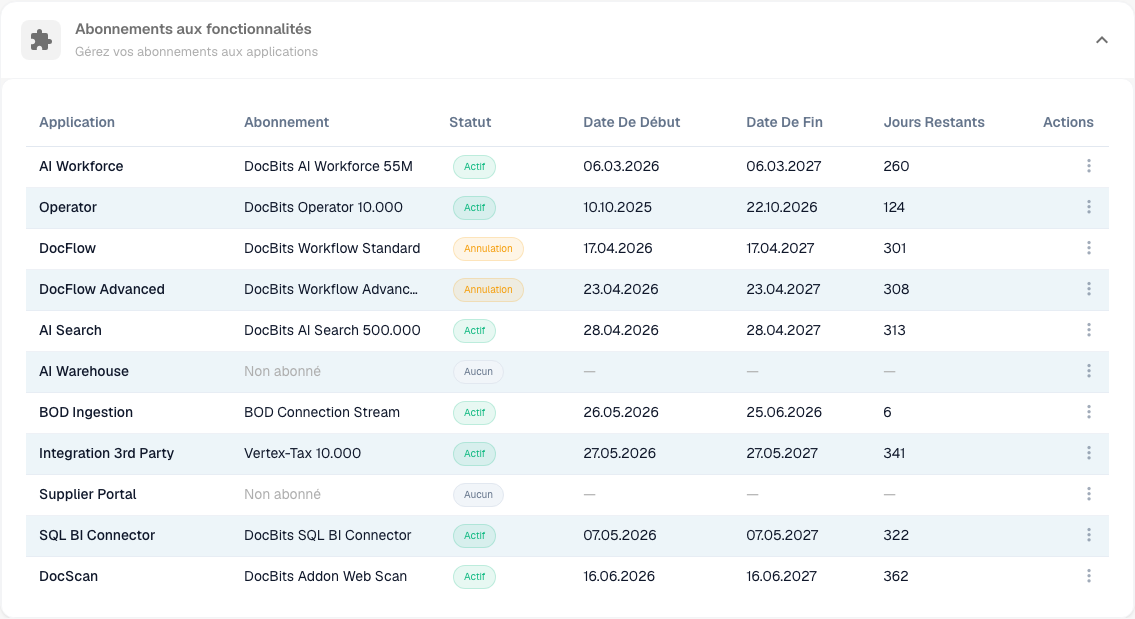Open three-dot menu for DocFlow Standard row
Image resolution: width=1135 pixels, height=619 pixels.
[x=1089, y=248]
